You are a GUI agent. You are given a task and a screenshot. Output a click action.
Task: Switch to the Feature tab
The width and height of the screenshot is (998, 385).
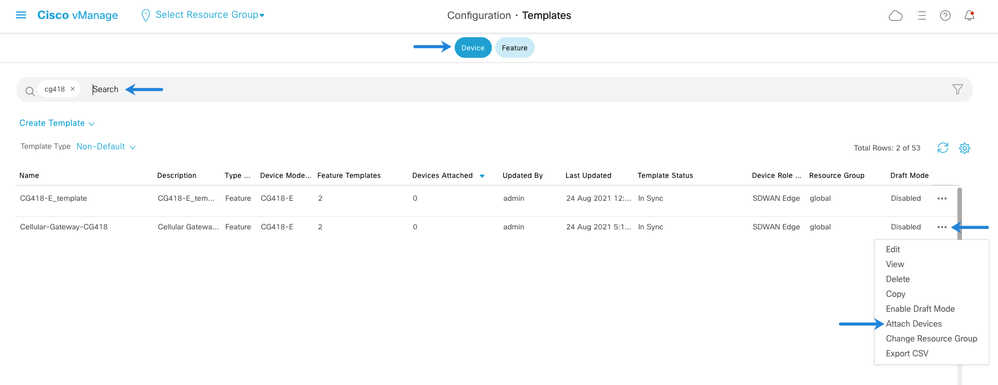(x=515, y=48)
